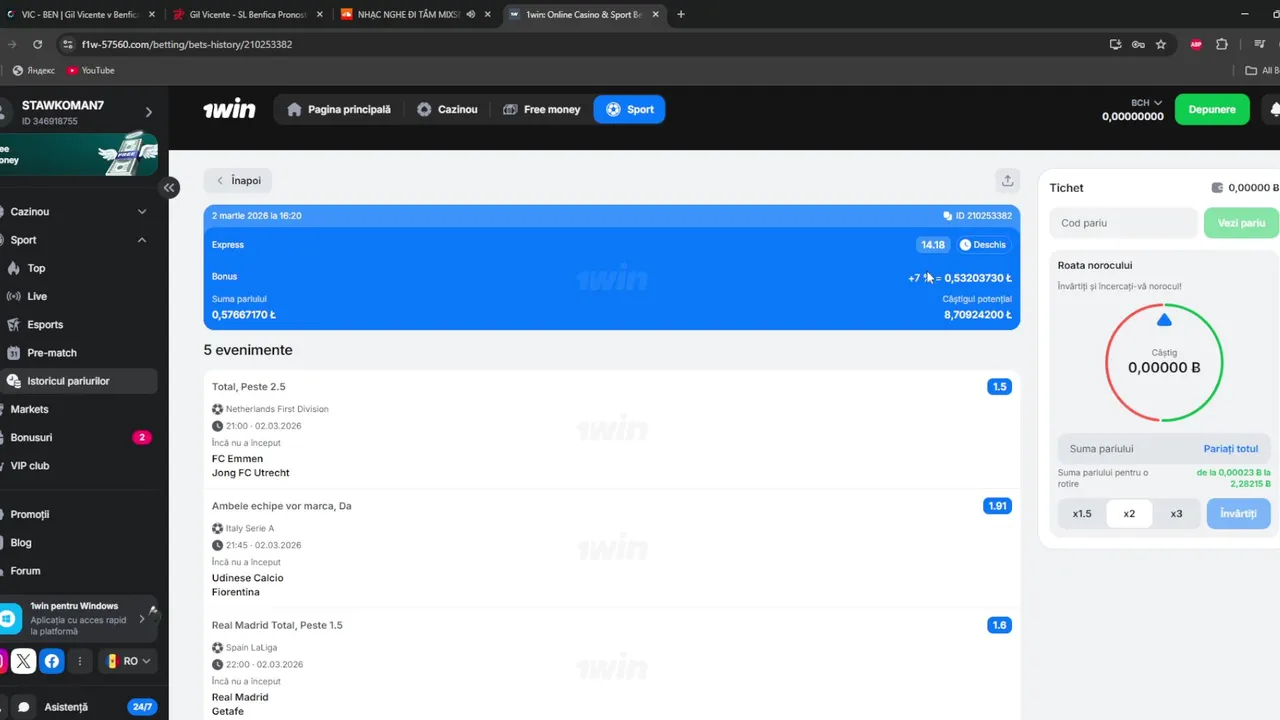Open the BCH currency dropdown
1280x720 pixels.
1146,102
